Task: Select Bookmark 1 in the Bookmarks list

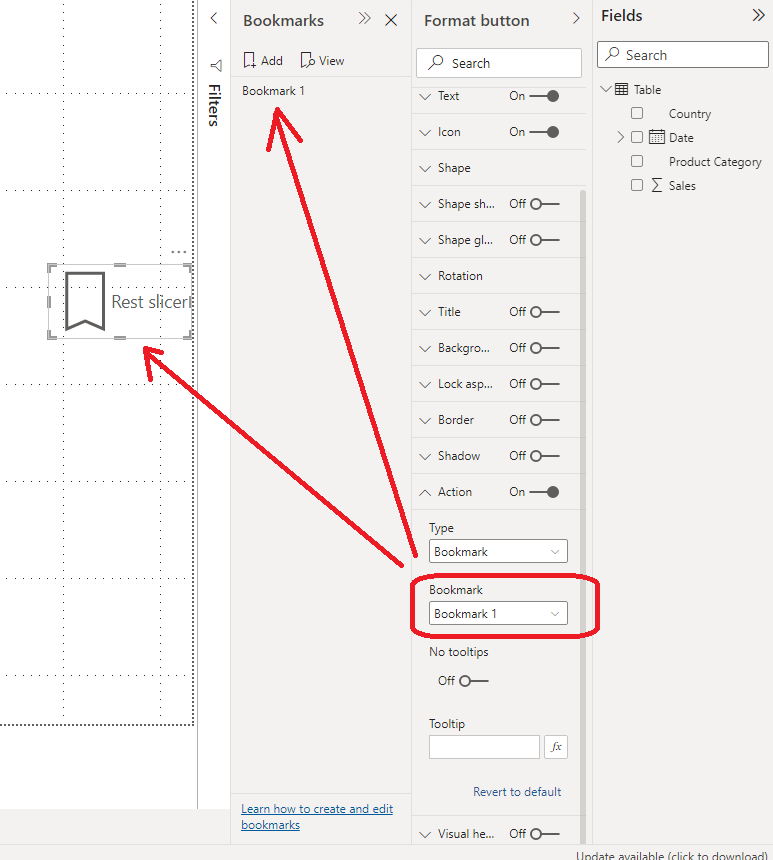Action: tap(273, 90)
